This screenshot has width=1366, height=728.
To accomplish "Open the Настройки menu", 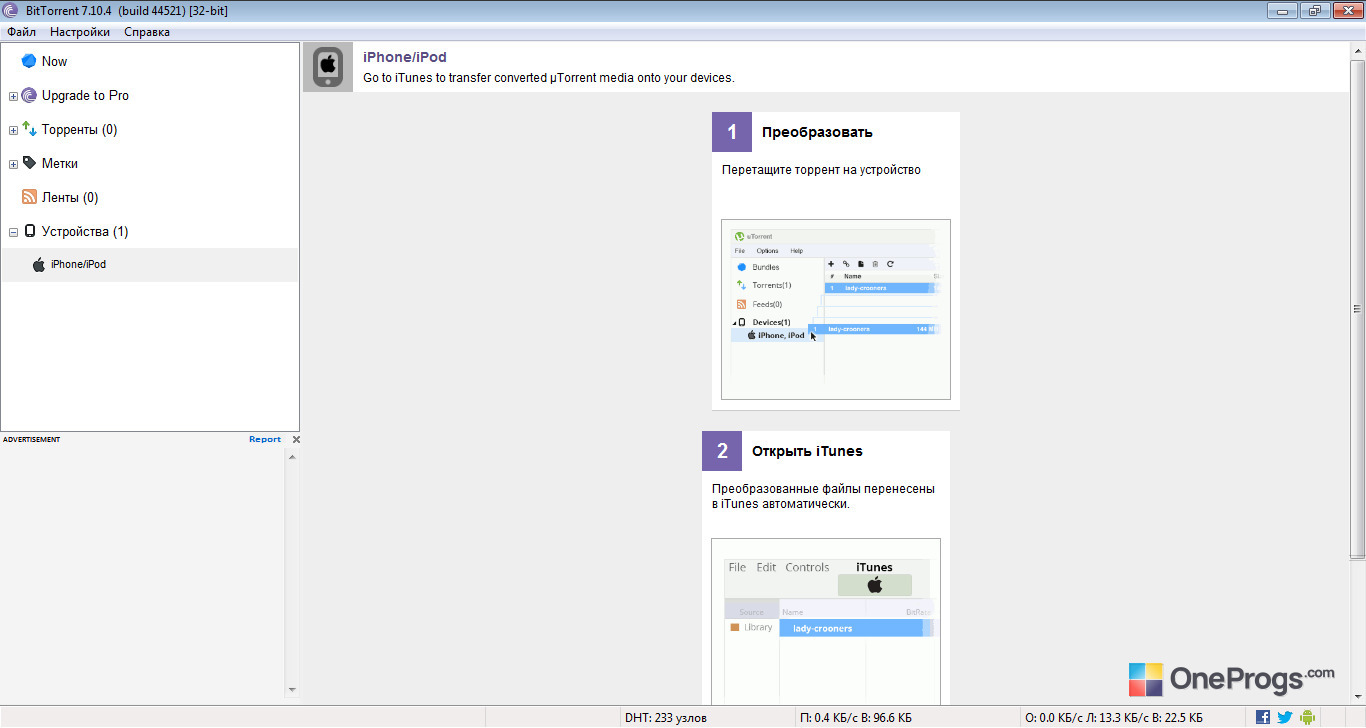I will tap(80, 32).
